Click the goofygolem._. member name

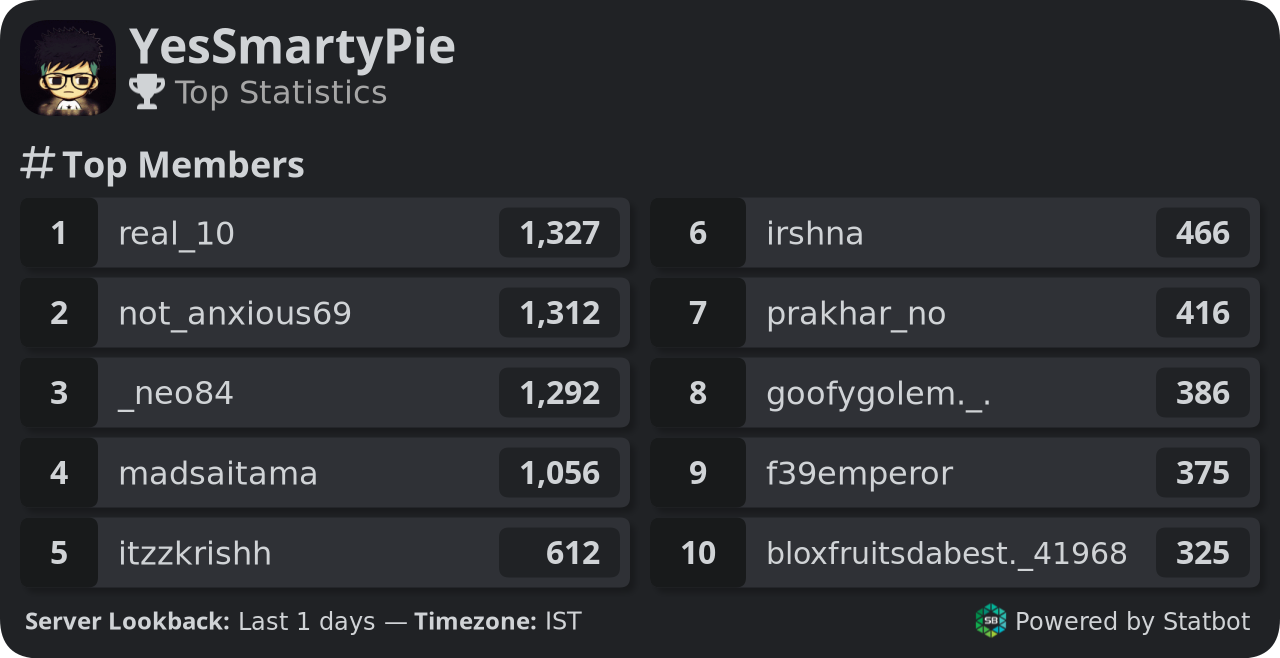879,394
